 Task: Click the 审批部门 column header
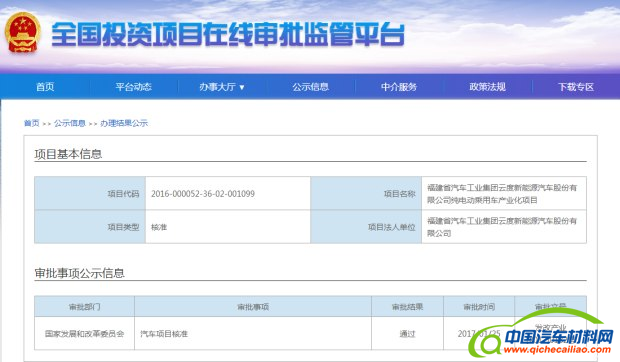pos(84,307)
